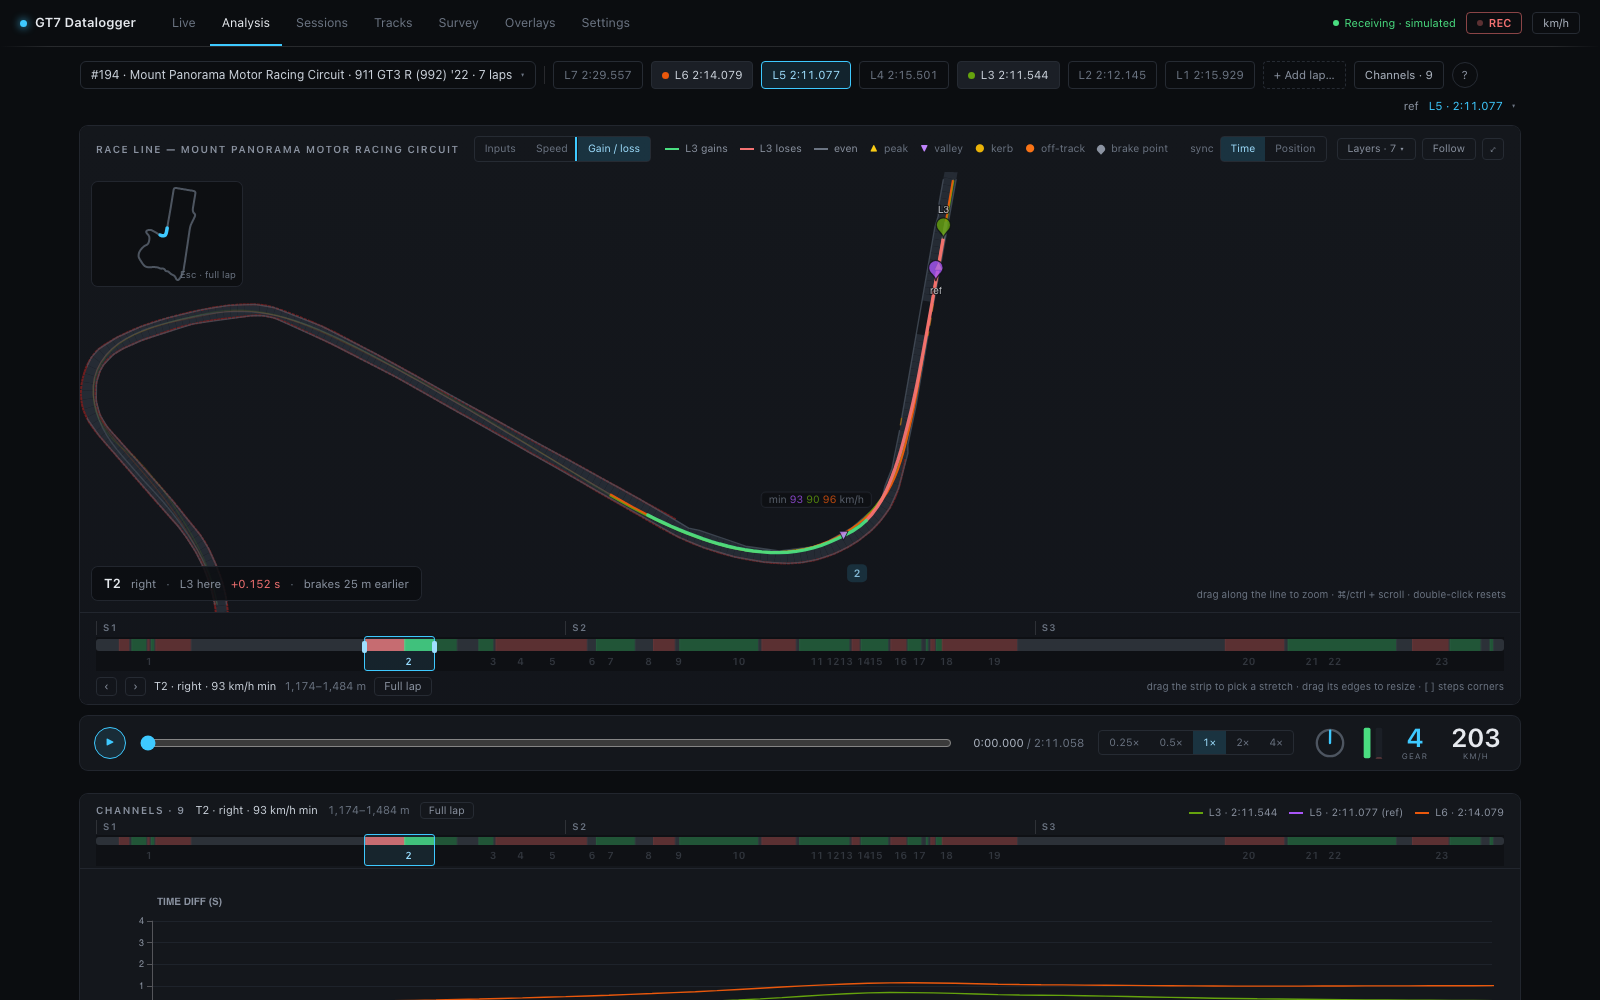This screenshot has width=1600, height=1000.
Task: Open the Settings tab
Action: (606, 23)
